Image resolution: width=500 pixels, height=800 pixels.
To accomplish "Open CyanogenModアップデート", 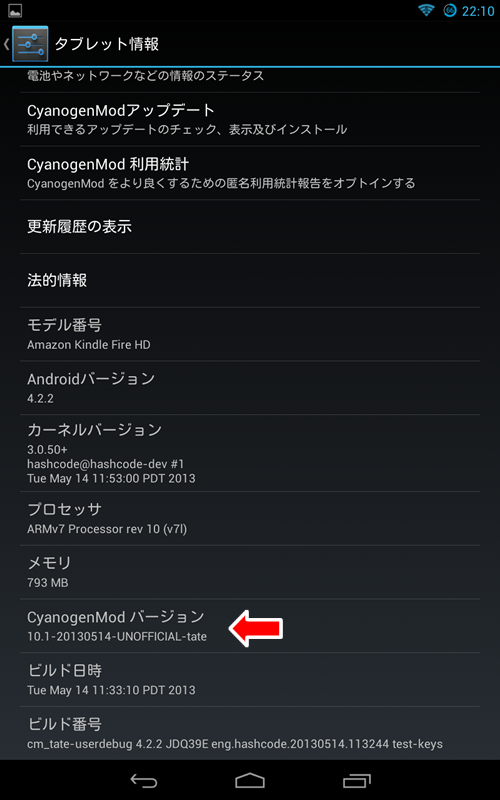I will [250, 119].
